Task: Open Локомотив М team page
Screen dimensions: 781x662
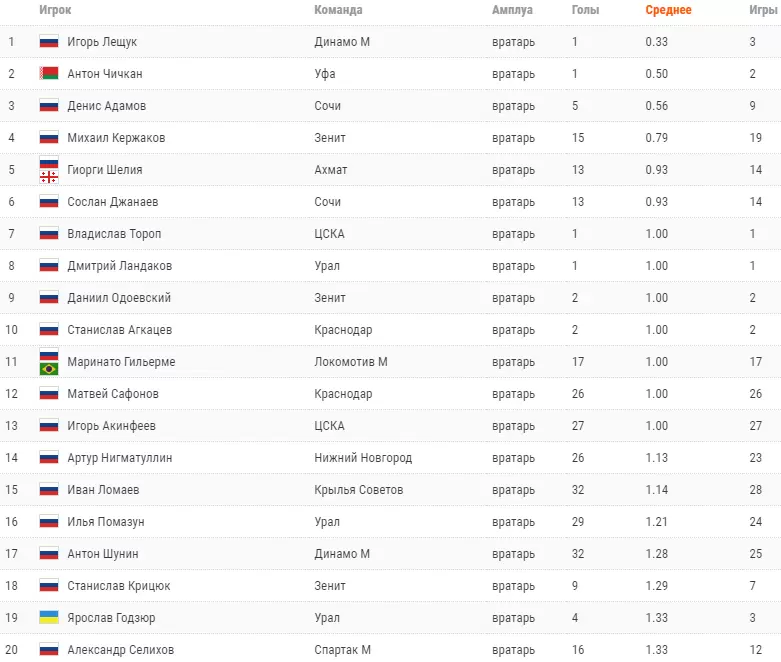Action: point(351,362)
